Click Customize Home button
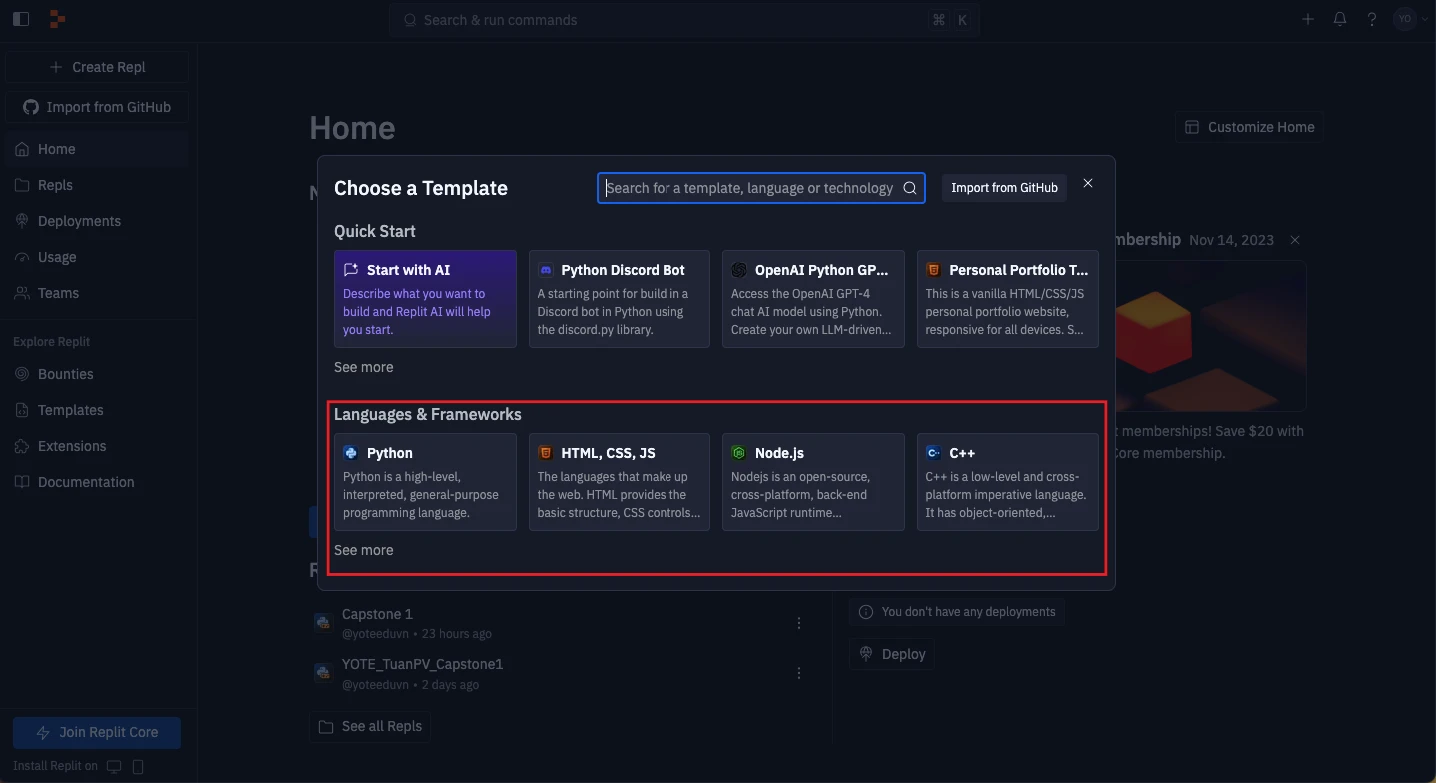Viewport: 1436px width, 783px height. pyautogui.click(x=1249, y=127)
